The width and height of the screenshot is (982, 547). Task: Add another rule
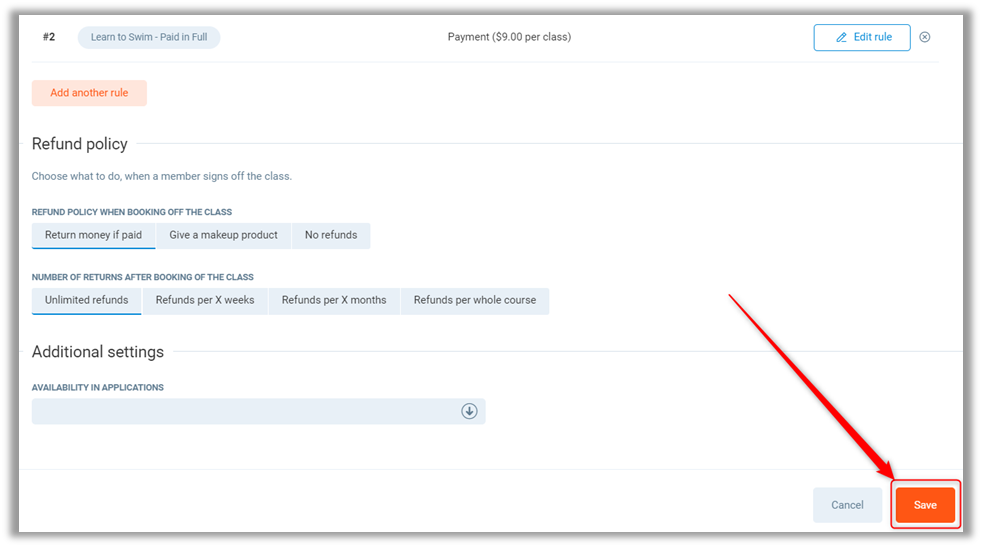[89, 93]
